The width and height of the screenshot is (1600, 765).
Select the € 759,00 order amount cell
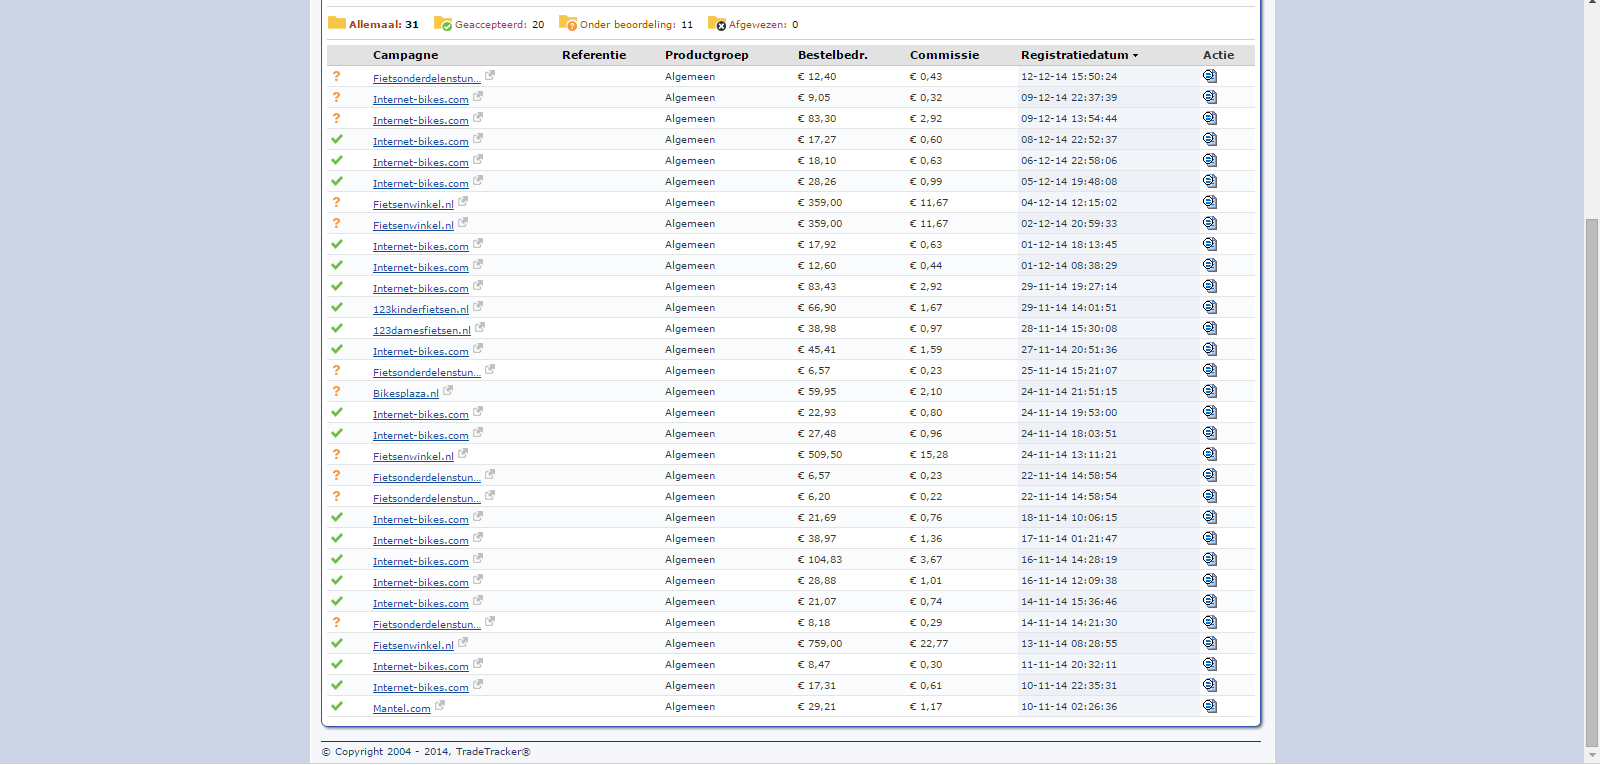820,643
